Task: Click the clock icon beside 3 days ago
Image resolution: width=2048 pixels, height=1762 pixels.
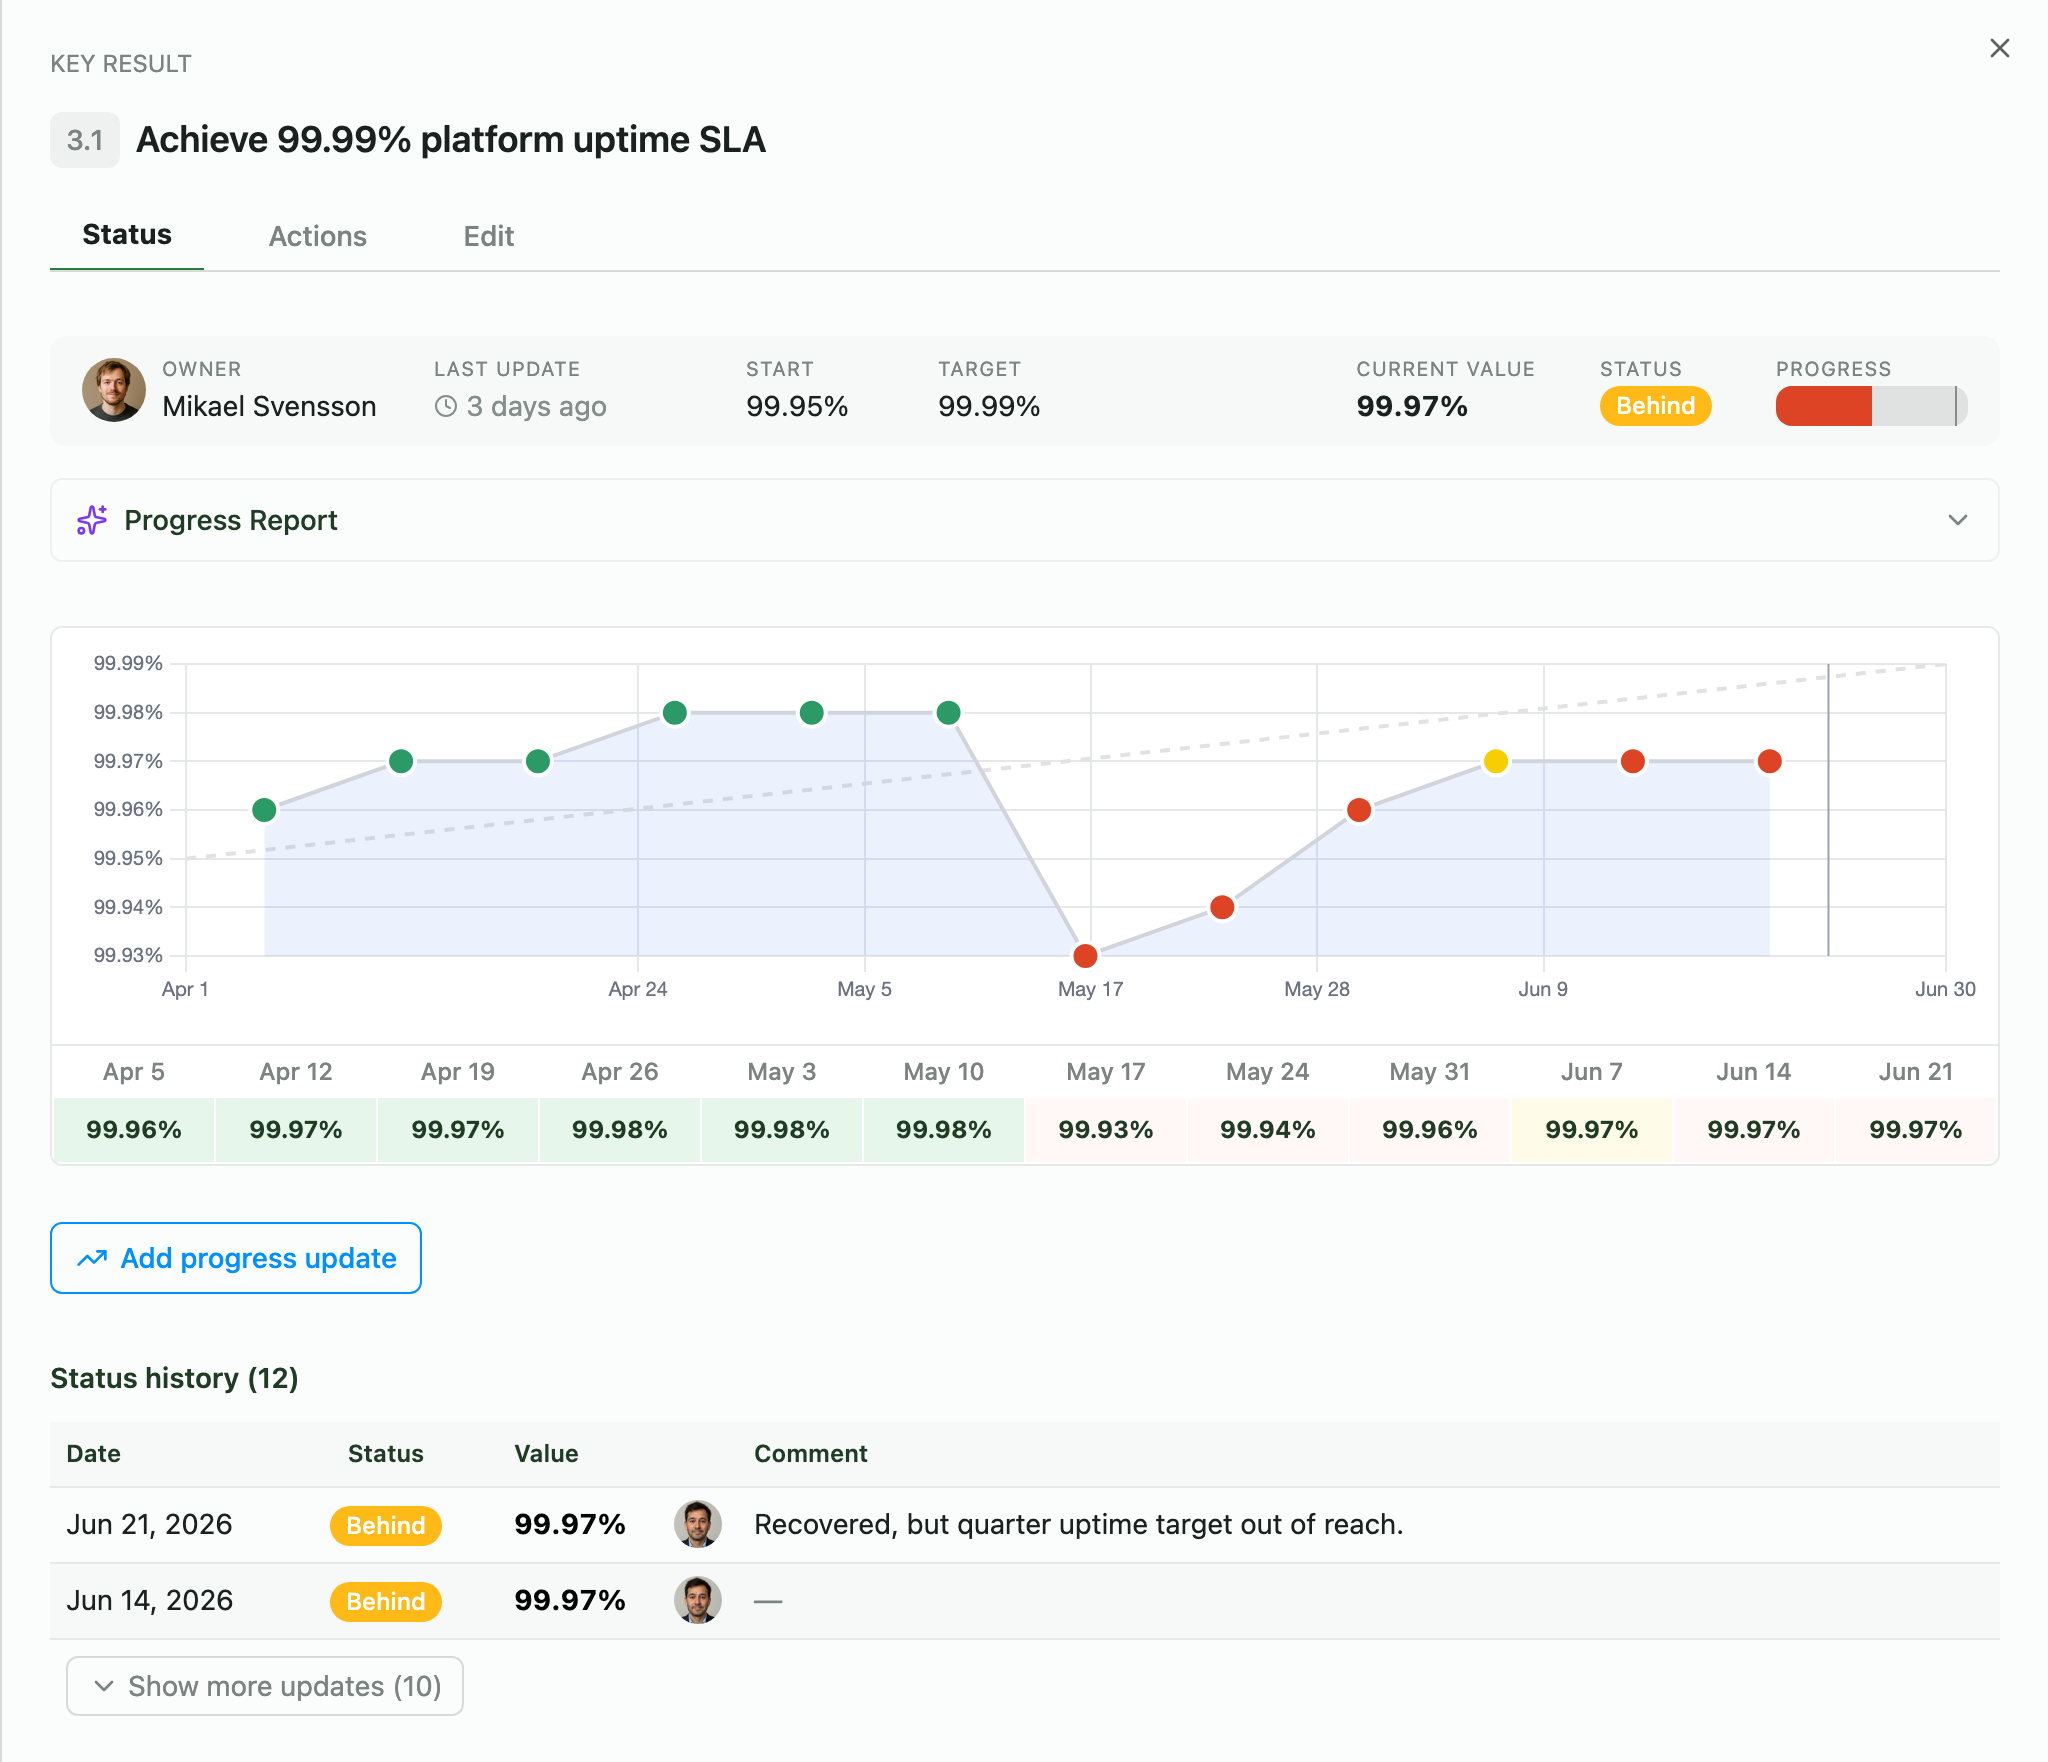Action: (x=446, y=406)
